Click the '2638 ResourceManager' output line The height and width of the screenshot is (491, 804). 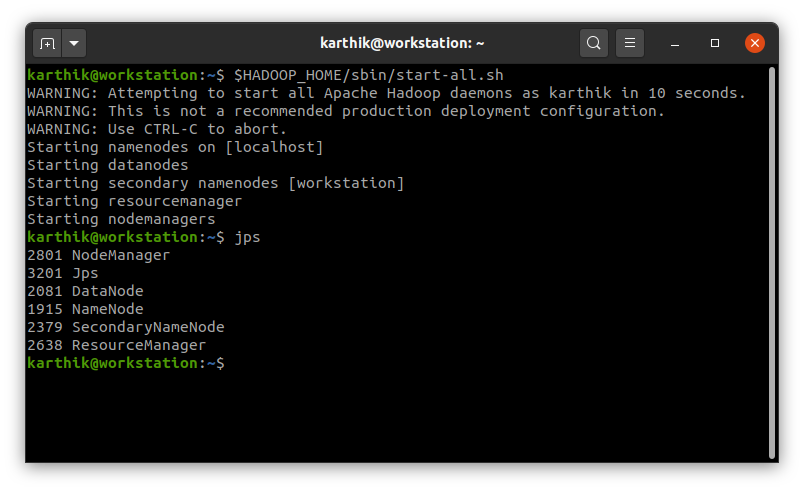[x=116, y=345]
